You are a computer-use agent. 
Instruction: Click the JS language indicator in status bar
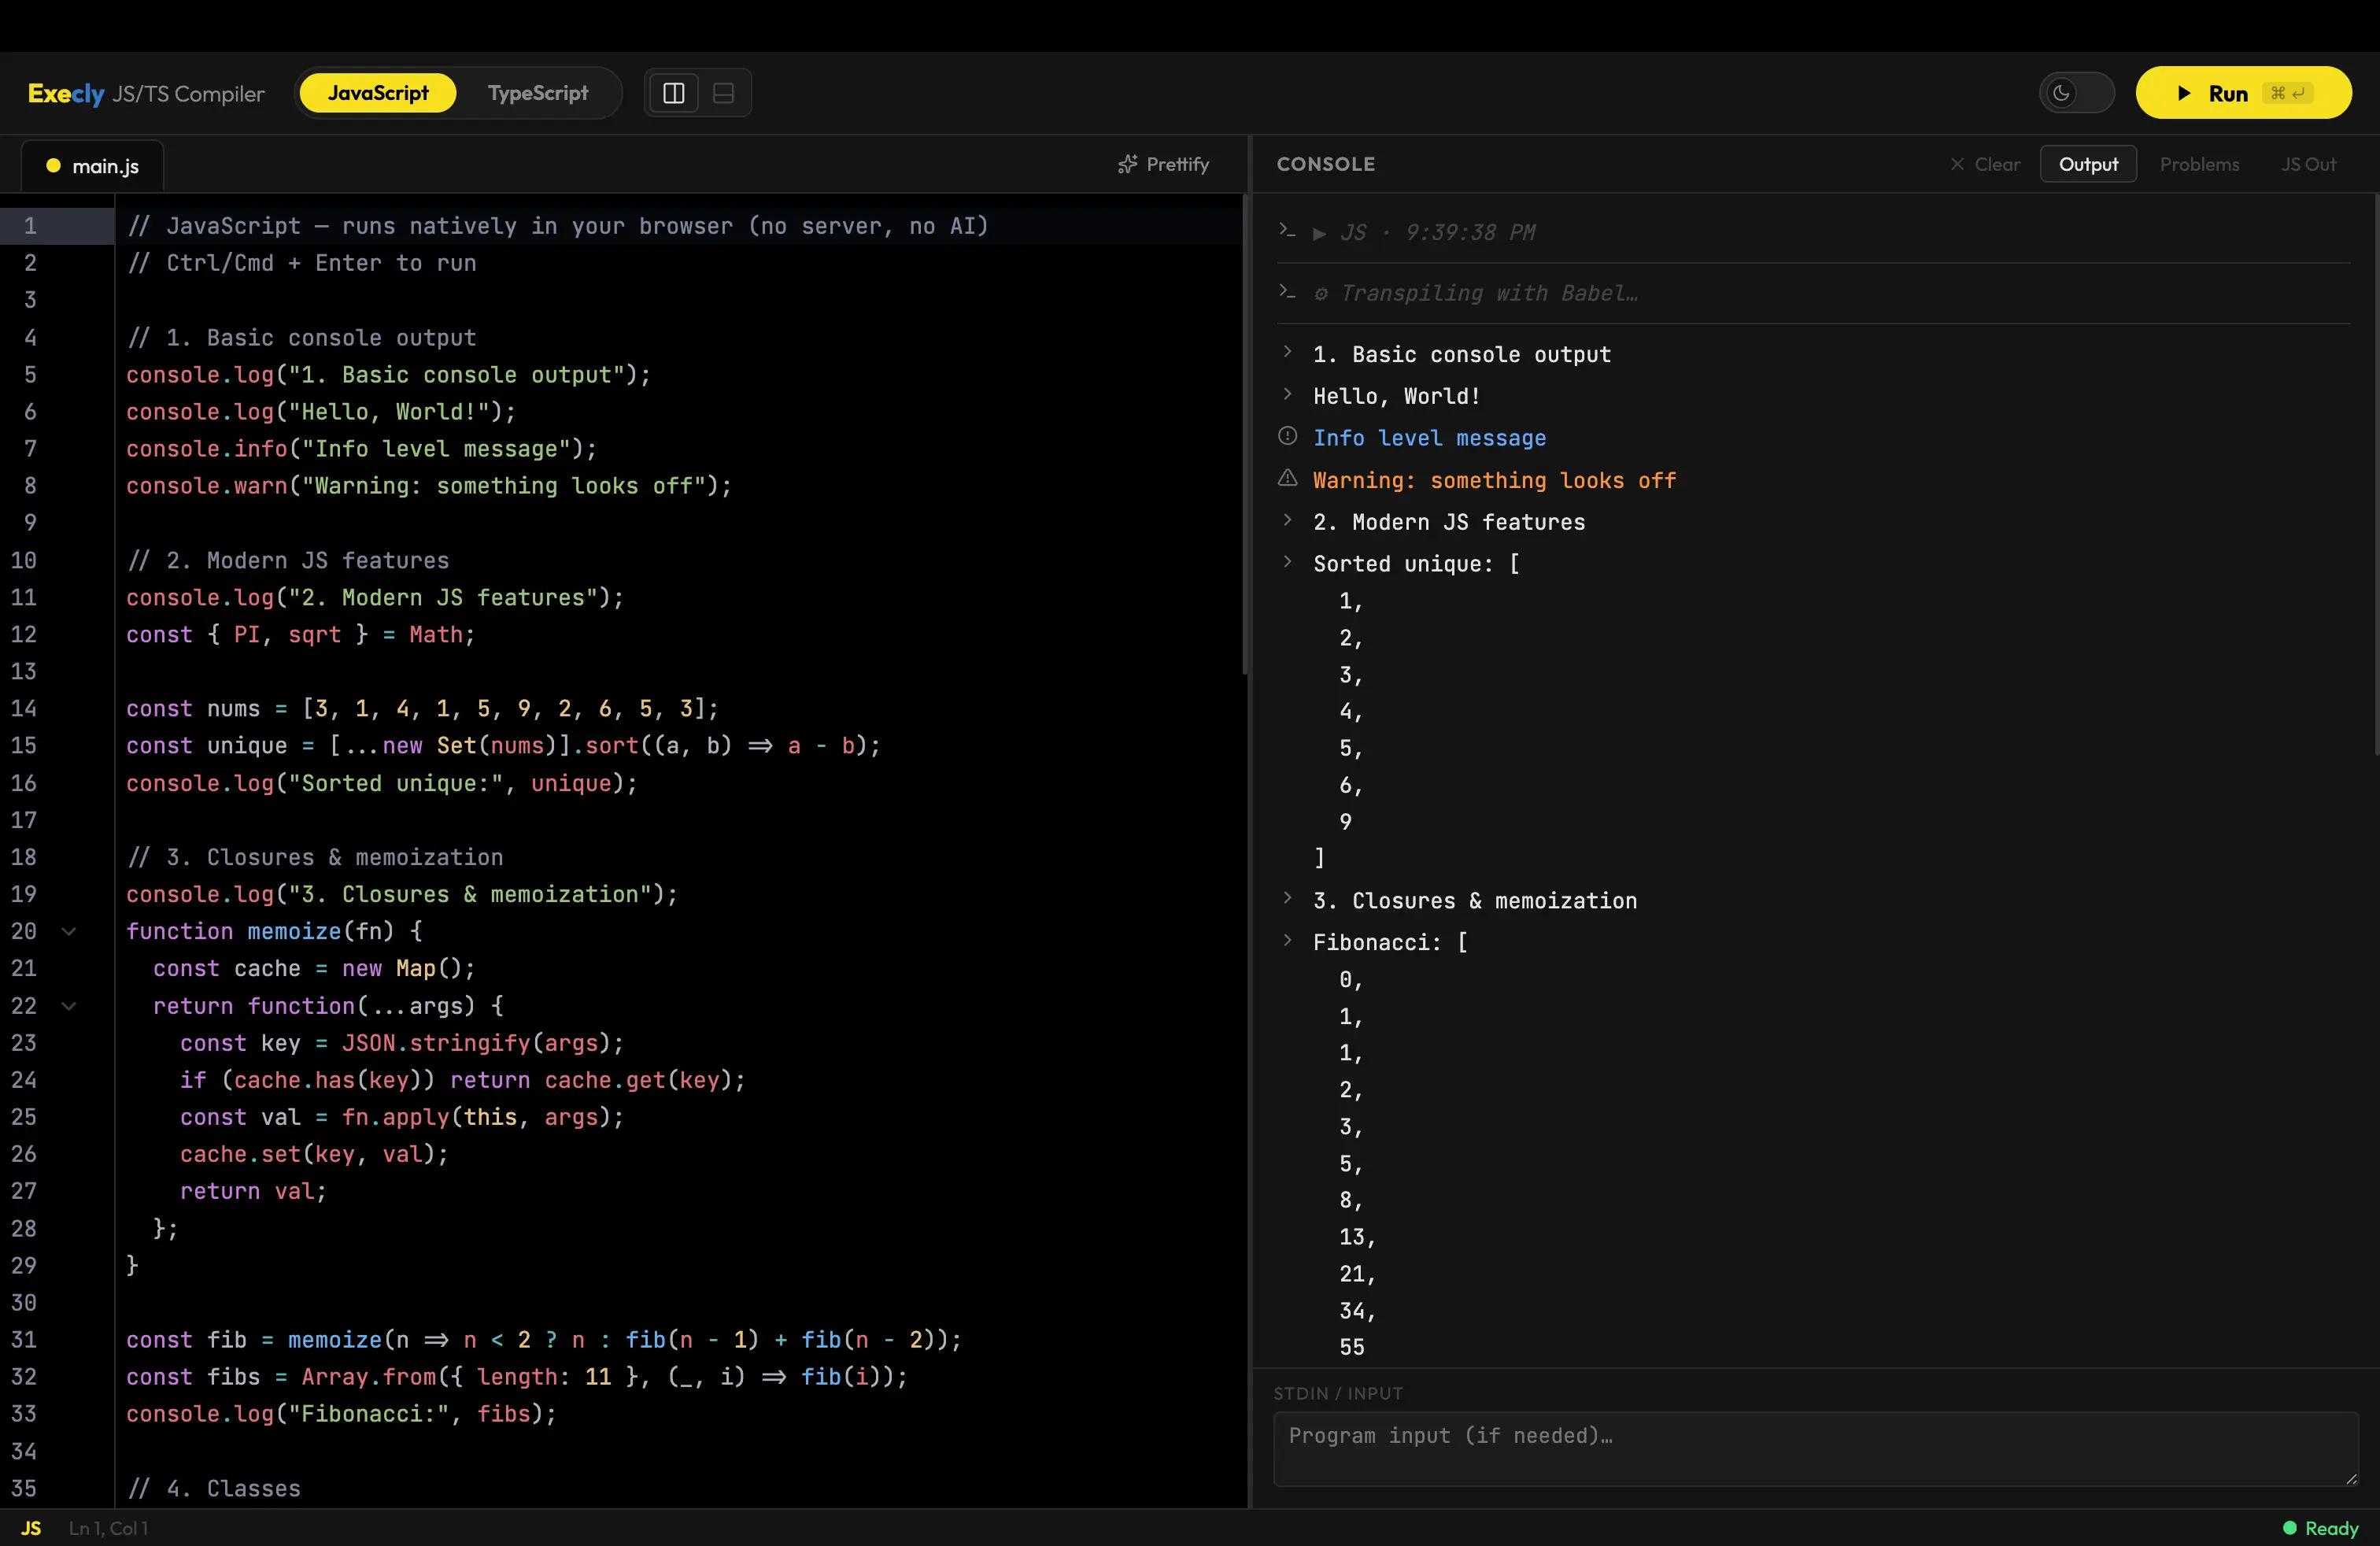tap(32, 1528)
